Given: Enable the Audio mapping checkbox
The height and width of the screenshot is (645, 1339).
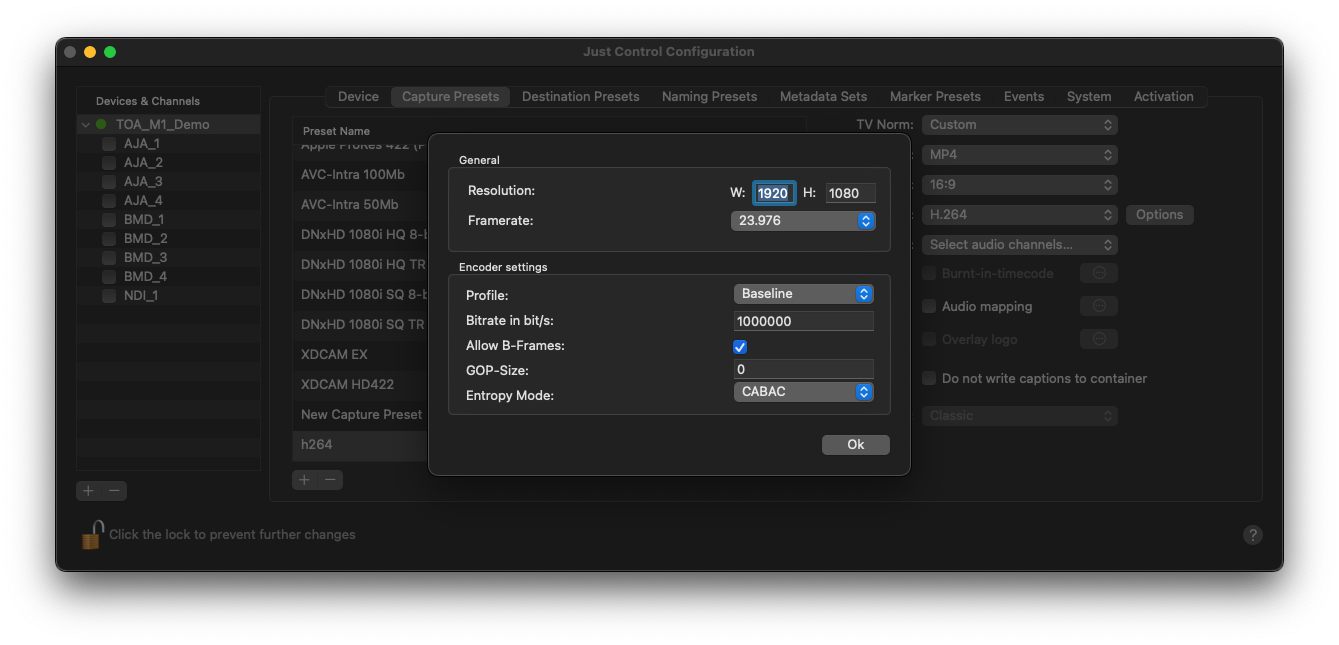Looking at the screenshot, I should click(x=929, y=306).
